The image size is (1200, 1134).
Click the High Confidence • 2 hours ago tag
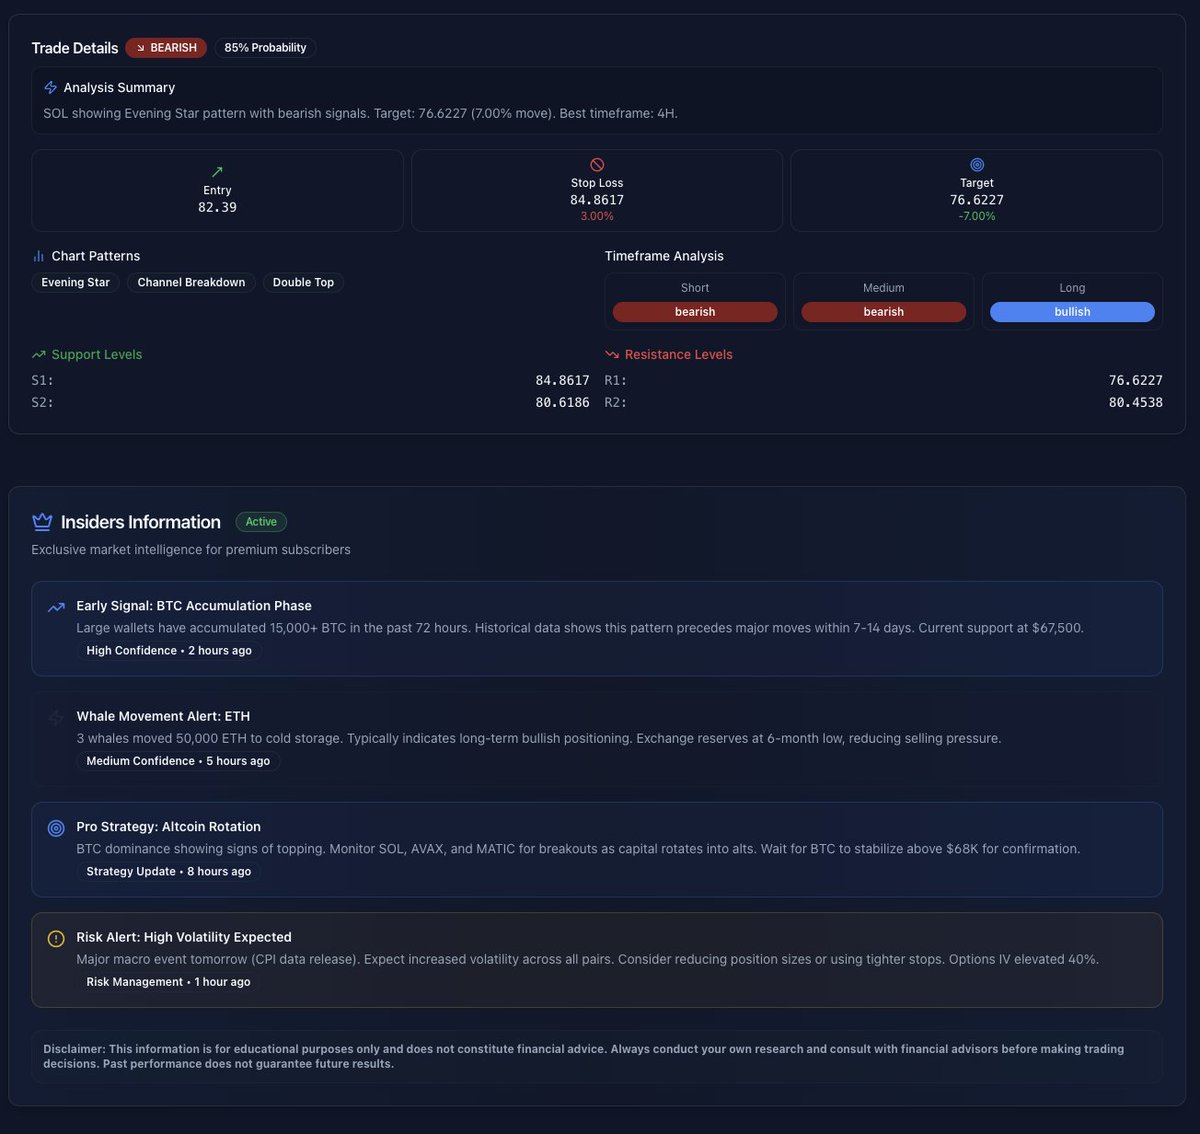(169, 651)
